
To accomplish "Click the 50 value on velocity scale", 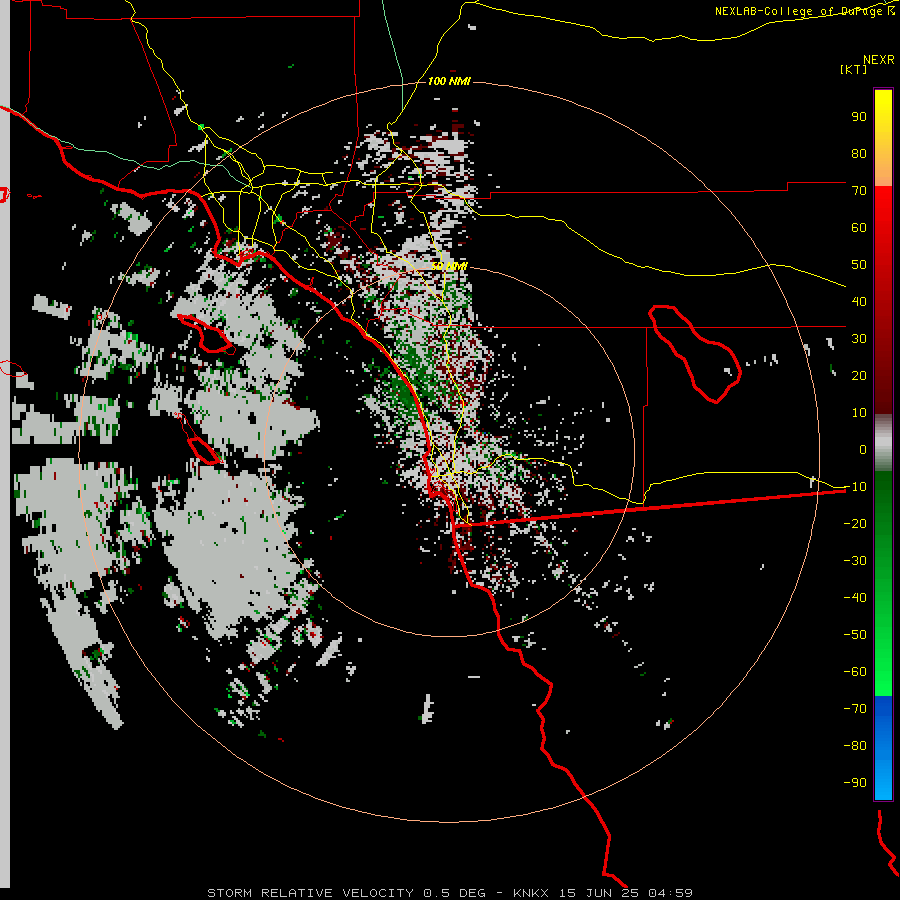I will click(859, 265).
